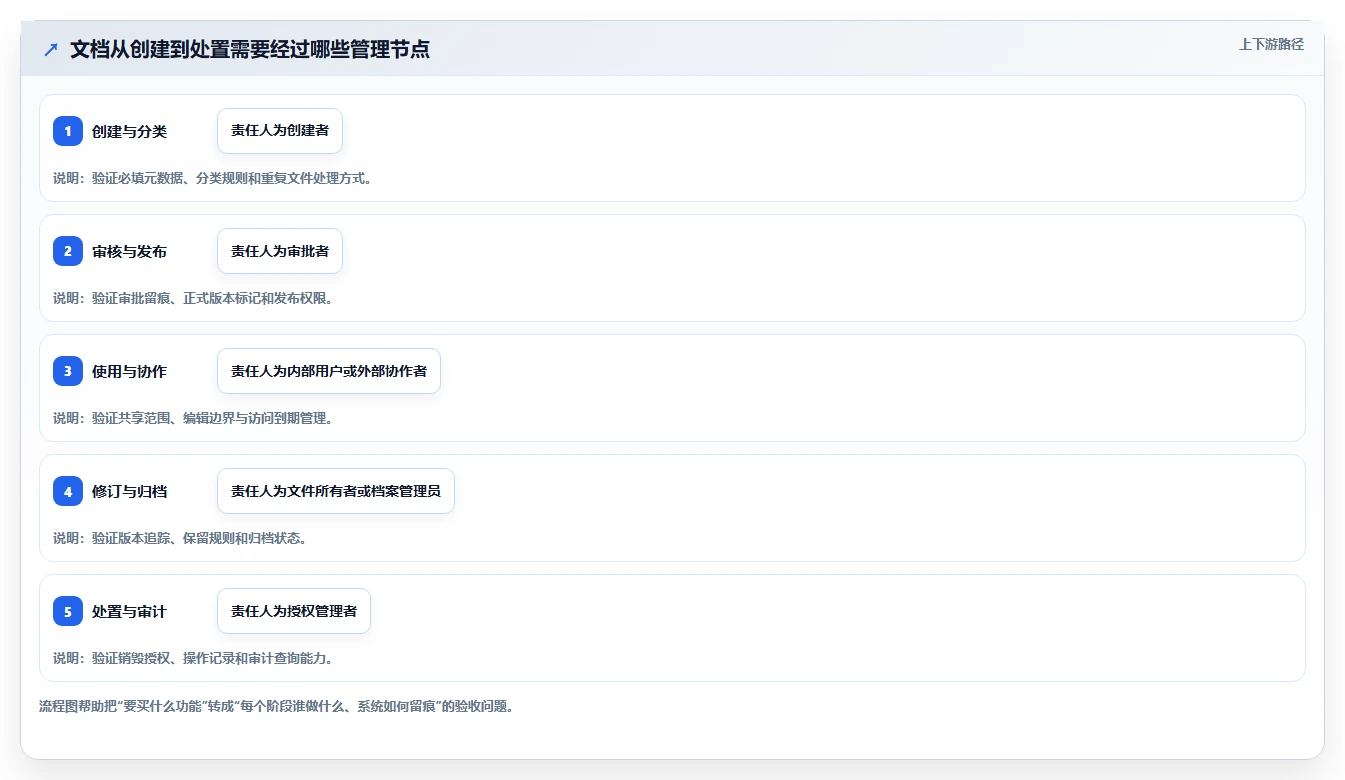Click the footer note starting with 流程图帮助把
The image size is (1345, 780).
[276, 706]
